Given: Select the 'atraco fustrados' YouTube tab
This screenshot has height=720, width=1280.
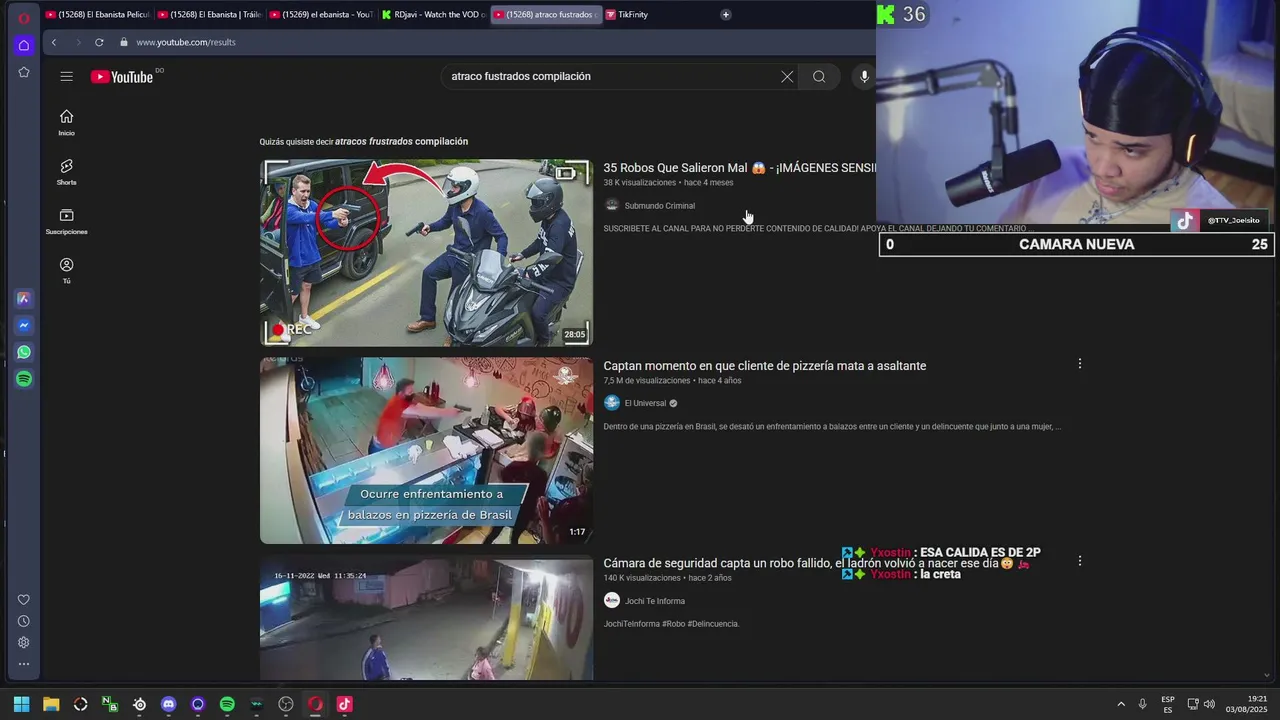Looking at the screenshot, I should 545,14.
